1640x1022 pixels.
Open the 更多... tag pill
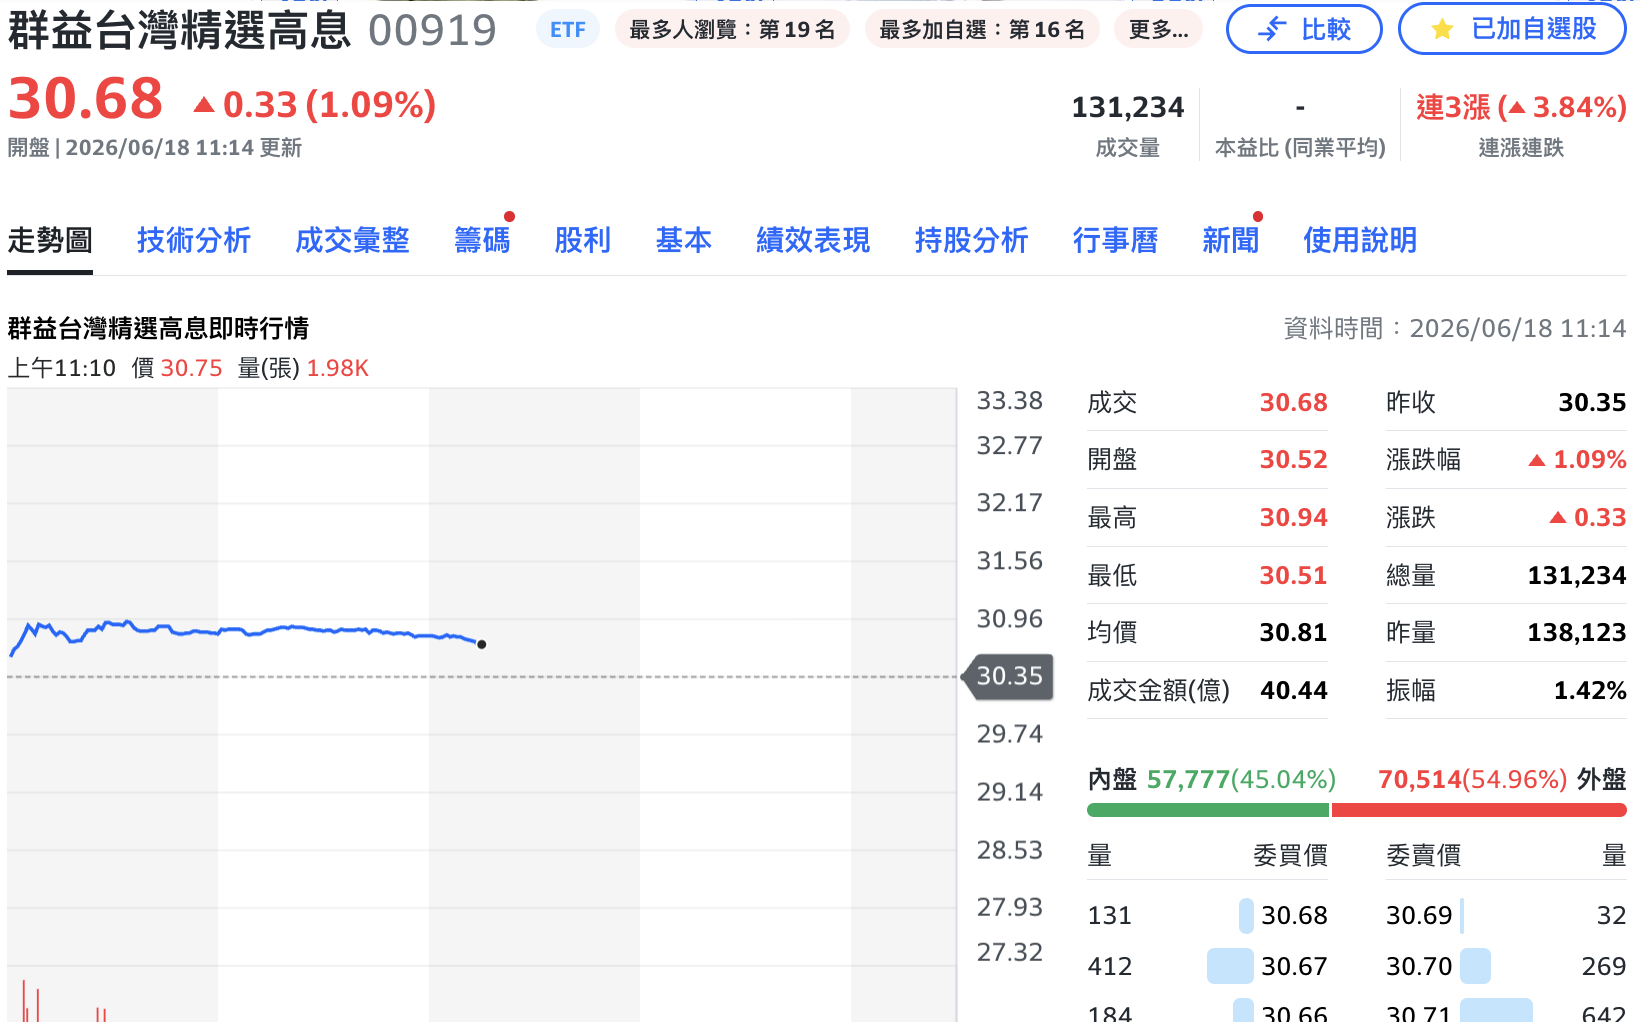coord(1158,30)
